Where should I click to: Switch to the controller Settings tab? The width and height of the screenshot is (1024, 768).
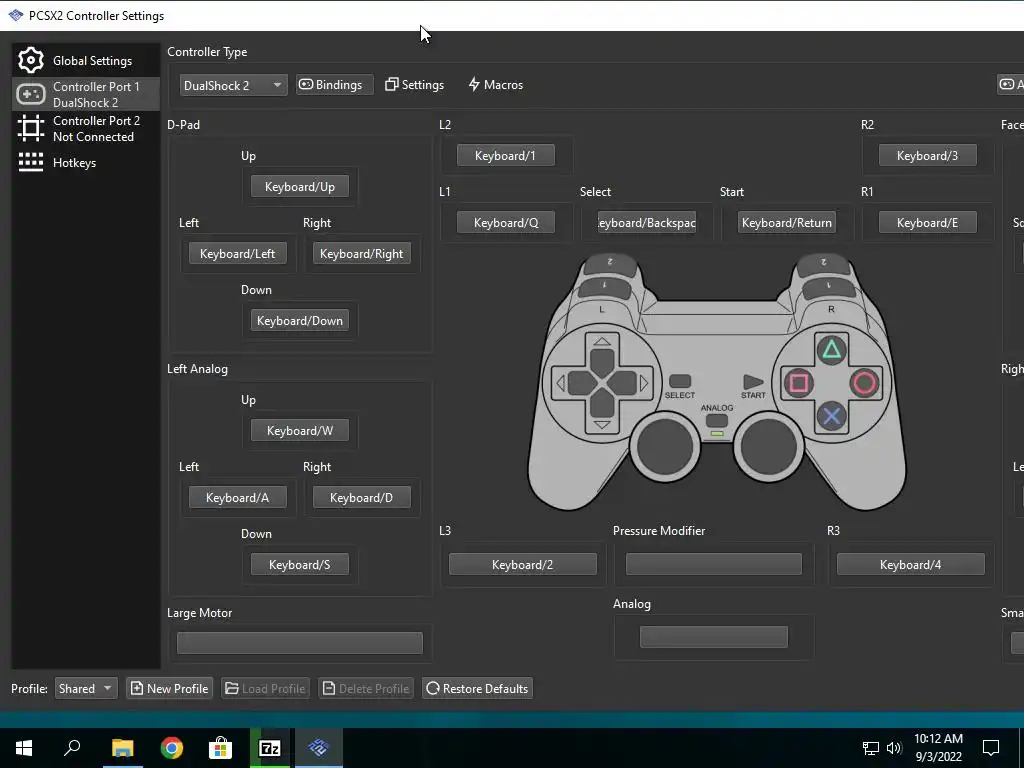click(x=414, y=85)
